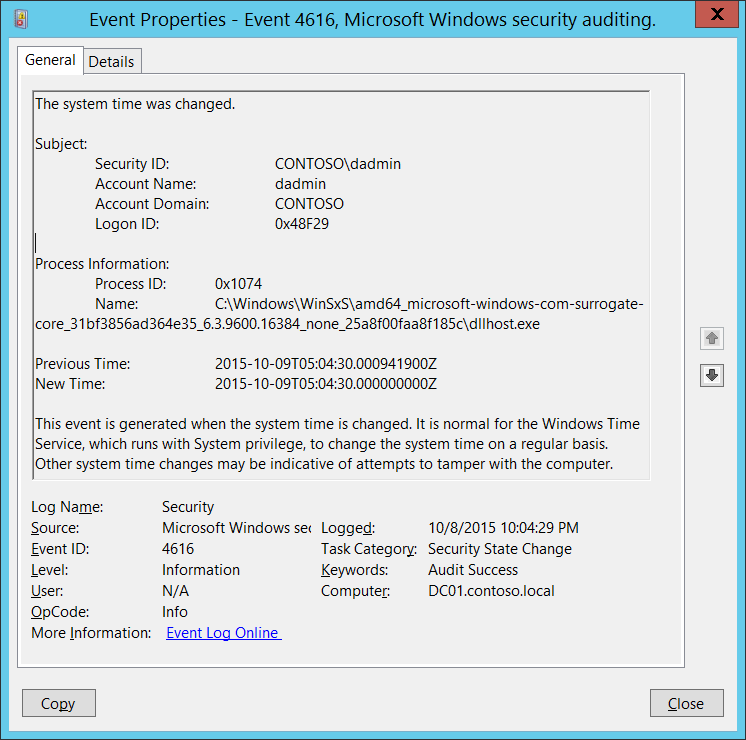This screenshot has height=740, width=746.
Task: Click the Task Category field Security State Change
Action: [500, 549]
